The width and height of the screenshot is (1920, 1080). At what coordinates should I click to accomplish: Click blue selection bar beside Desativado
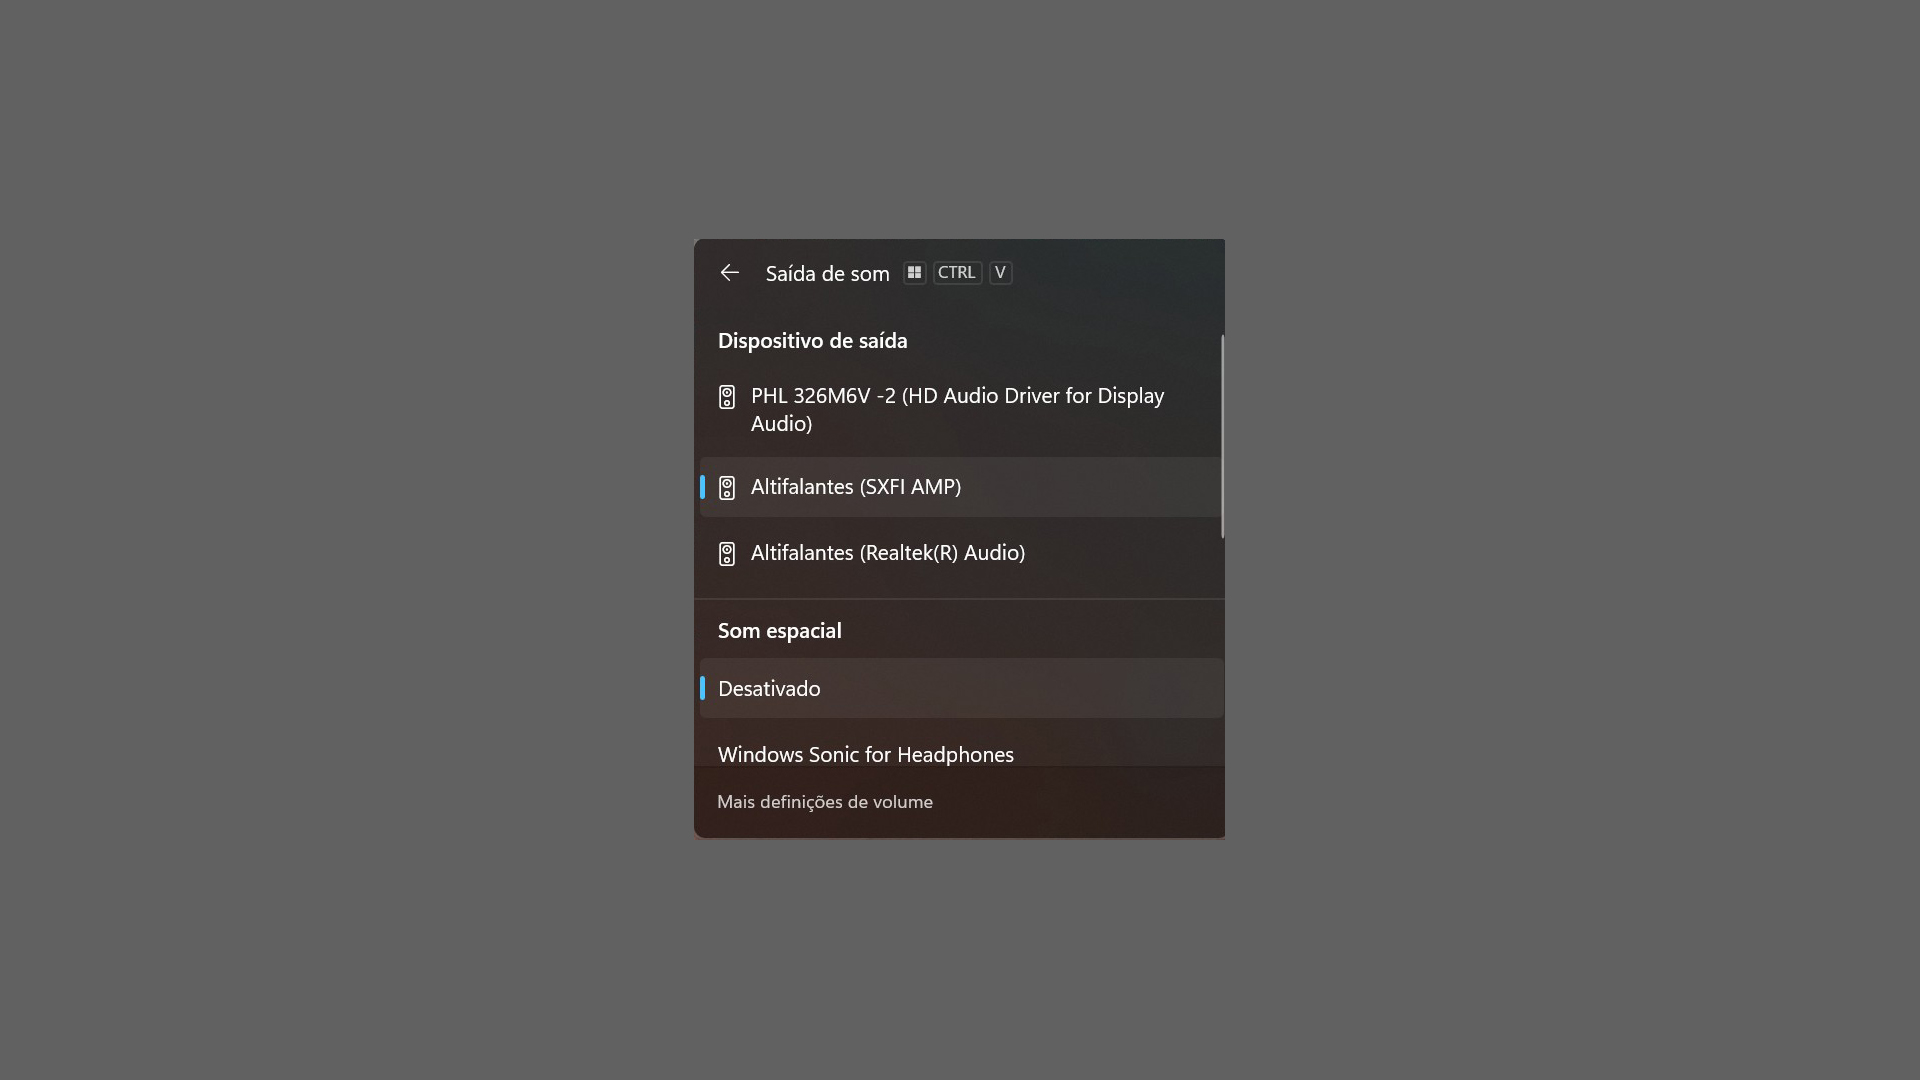[x=702, y=689]
